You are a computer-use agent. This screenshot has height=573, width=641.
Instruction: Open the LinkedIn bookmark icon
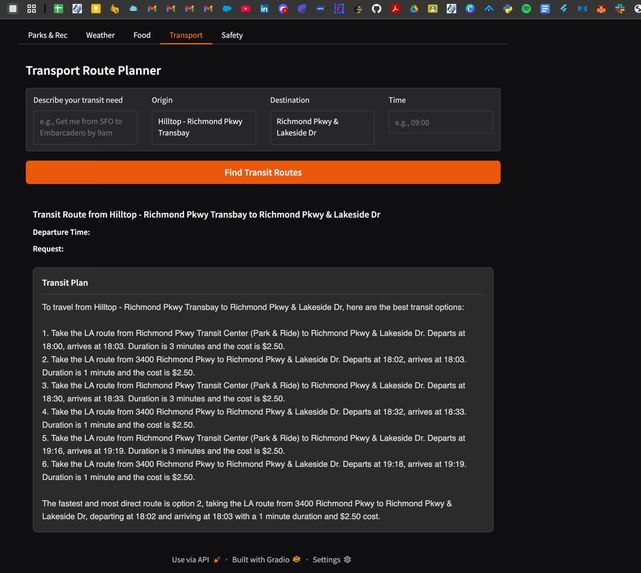tap(264, 9)
